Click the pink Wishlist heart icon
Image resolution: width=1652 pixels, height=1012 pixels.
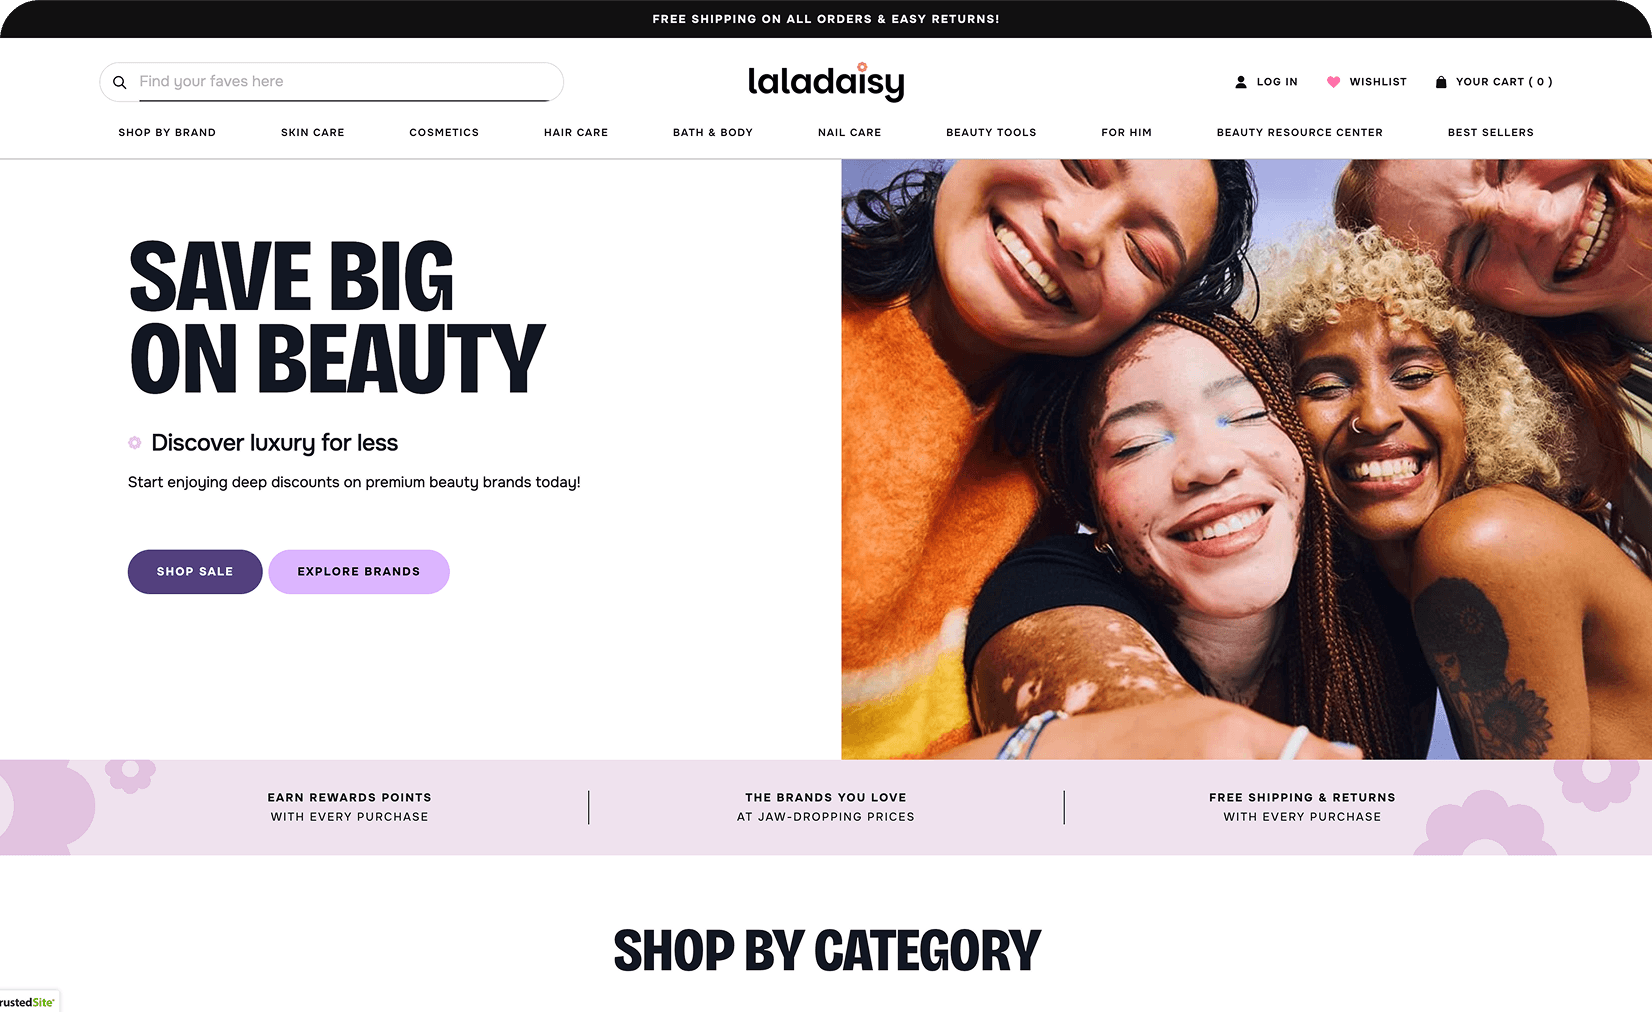tap(1333, 82)
